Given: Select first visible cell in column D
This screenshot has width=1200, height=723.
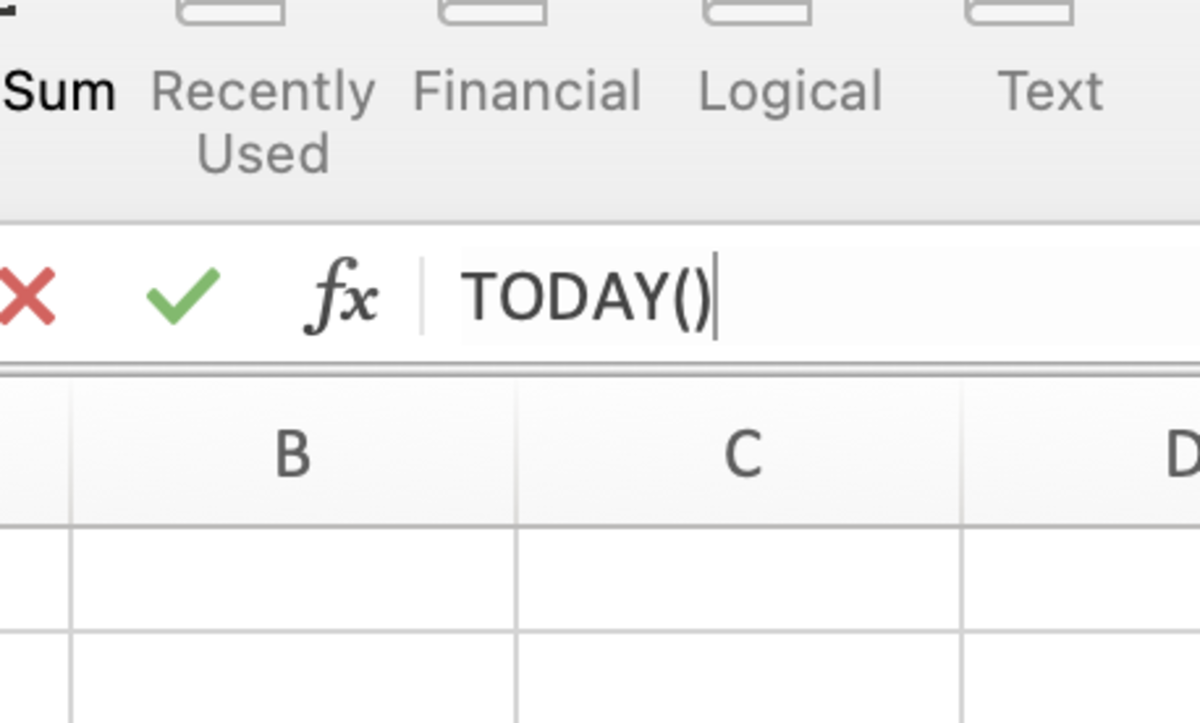Looking at the screenshot, I should coord(1081,578).
